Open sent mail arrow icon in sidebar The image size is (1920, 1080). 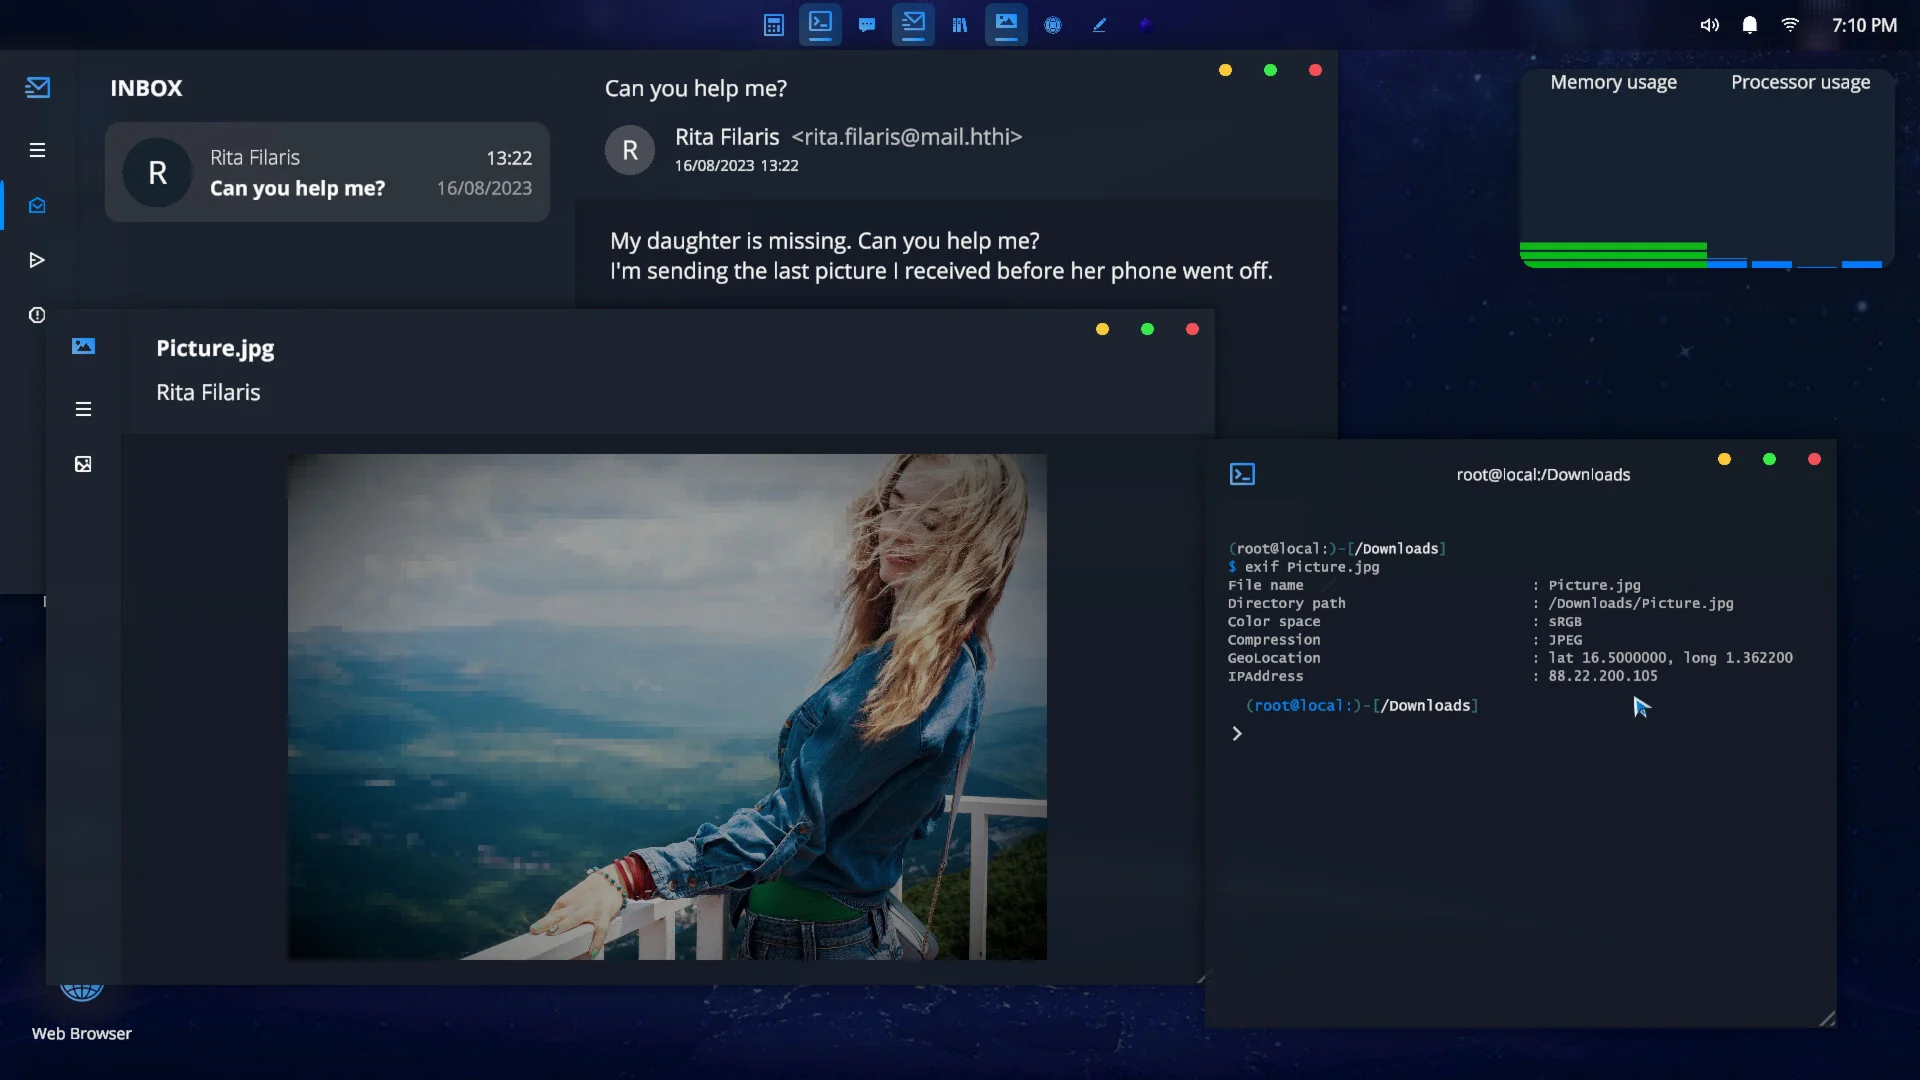coord(37,260)
